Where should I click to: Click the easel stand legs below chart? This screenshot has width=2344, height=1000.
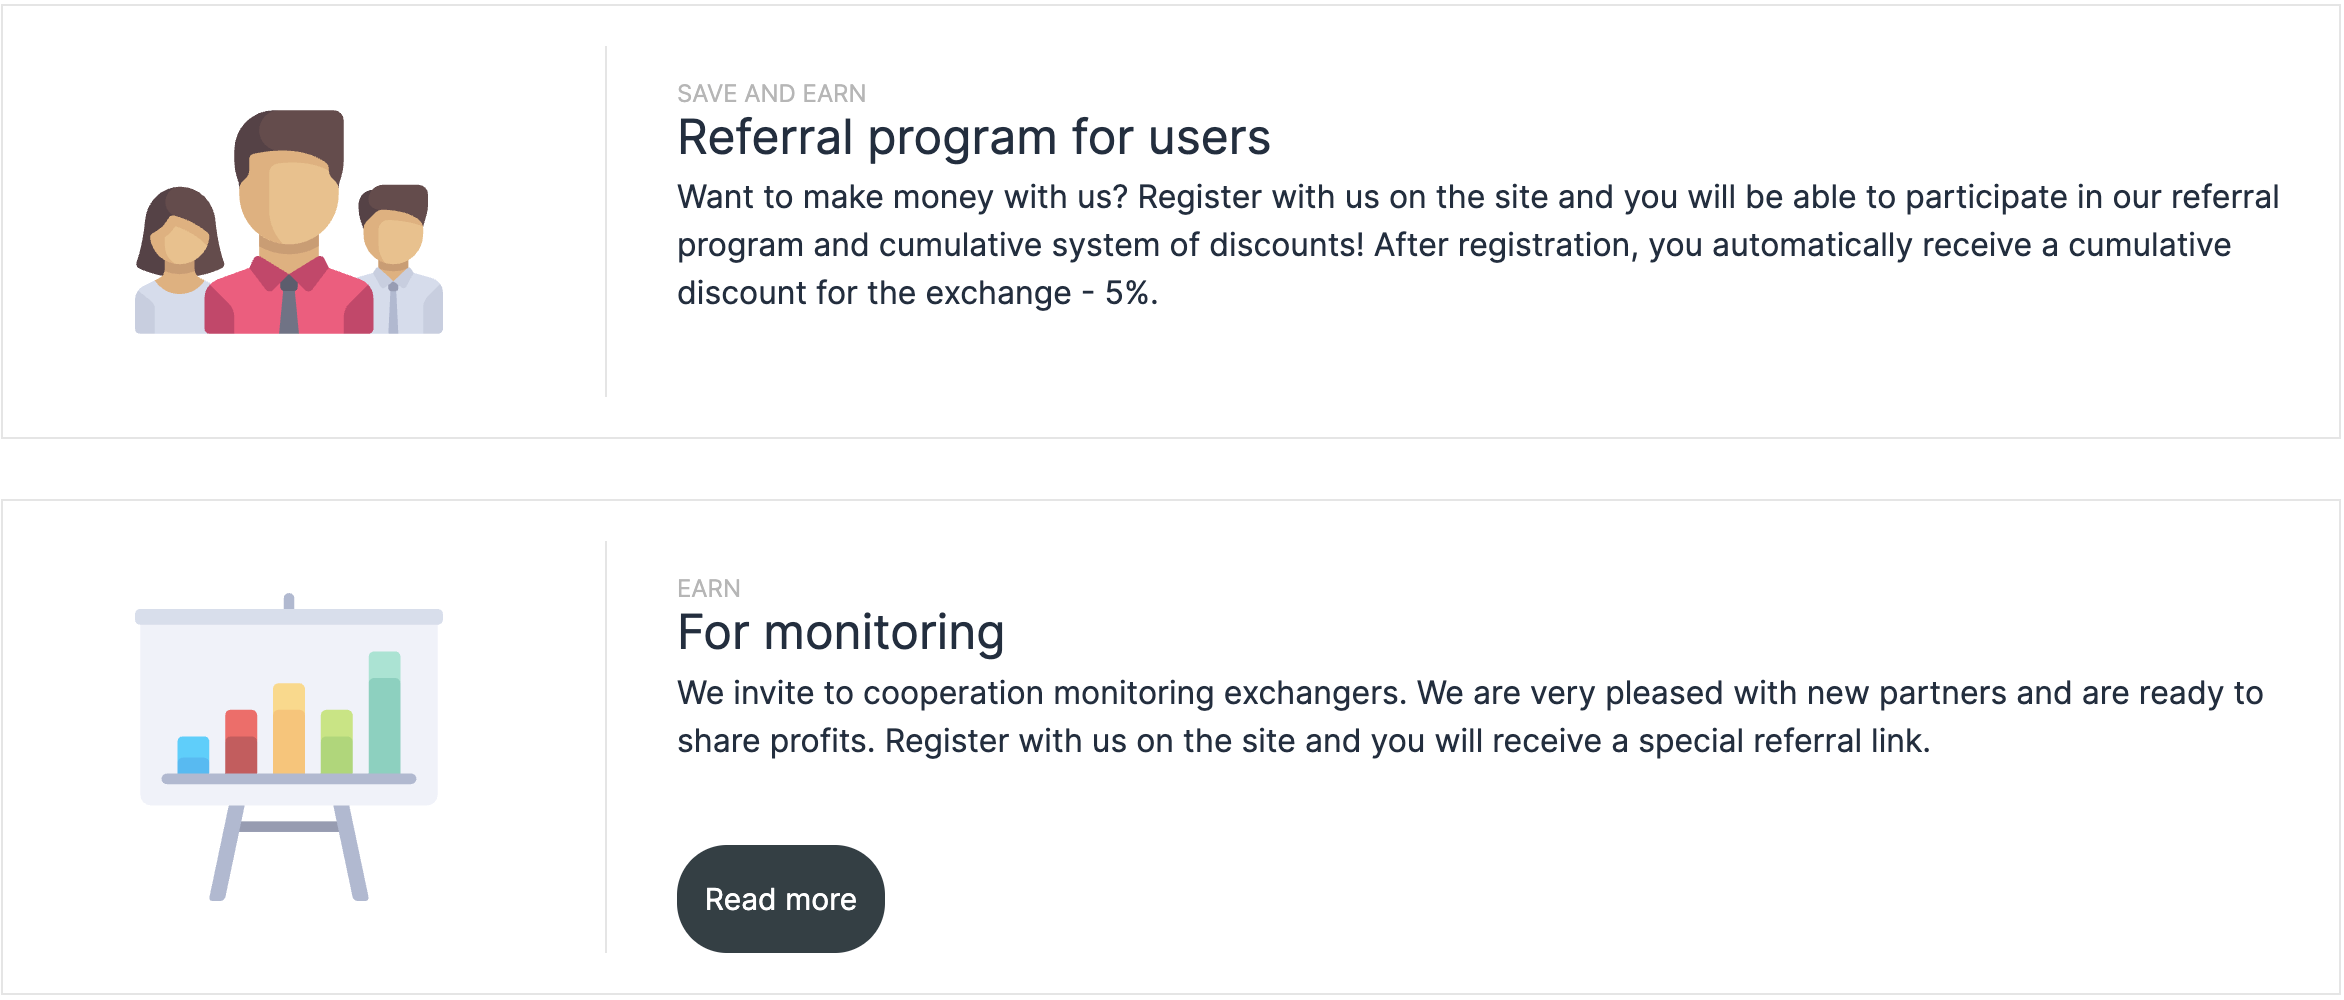(x=289, y=852)
